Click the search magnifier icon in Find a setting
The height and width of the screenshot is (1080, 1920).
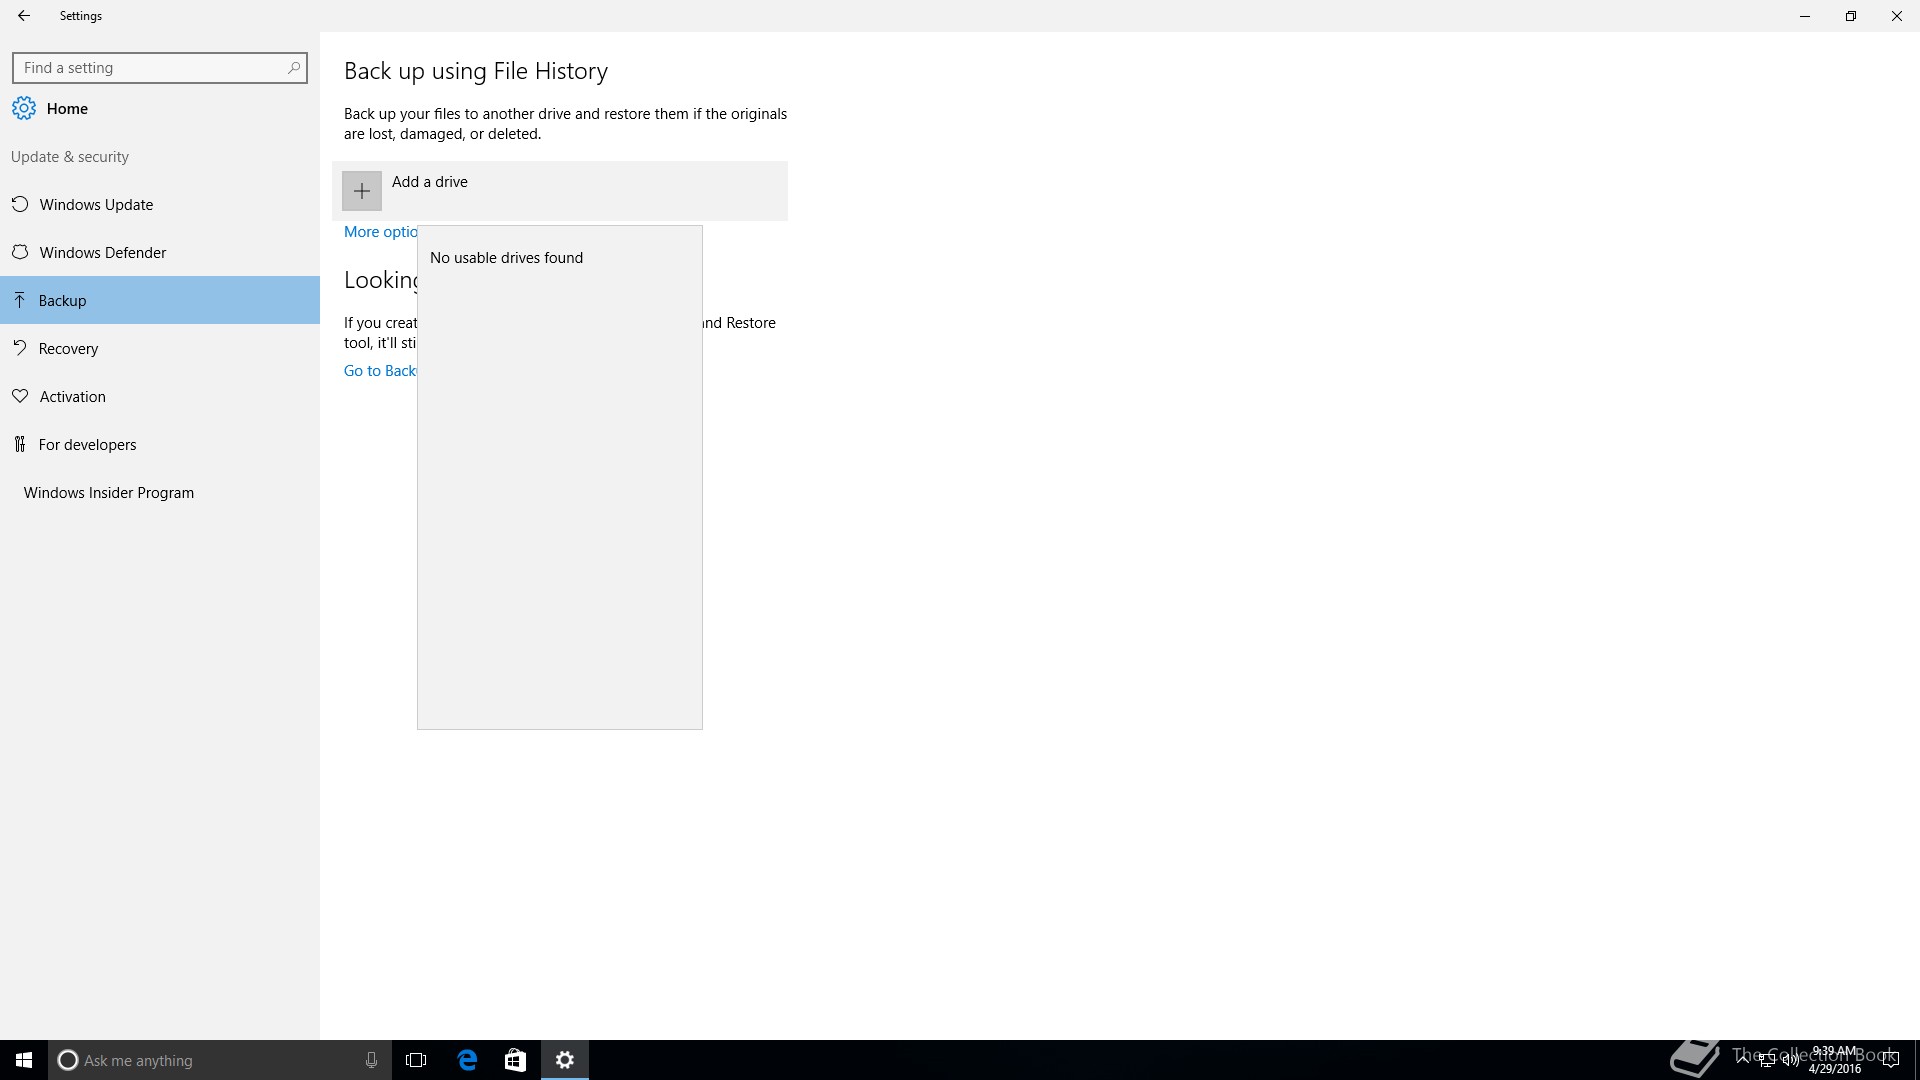[x=293, y=68]
